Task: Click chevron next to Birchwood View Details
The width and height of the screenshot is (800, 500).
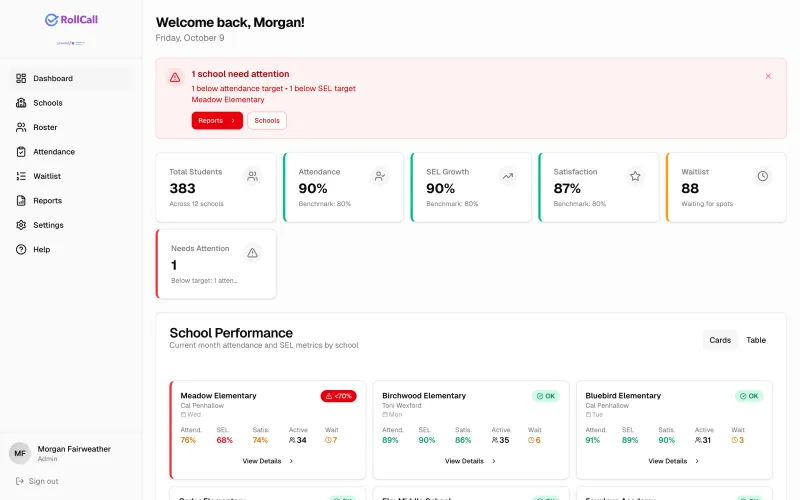Action: coord(494,461)
